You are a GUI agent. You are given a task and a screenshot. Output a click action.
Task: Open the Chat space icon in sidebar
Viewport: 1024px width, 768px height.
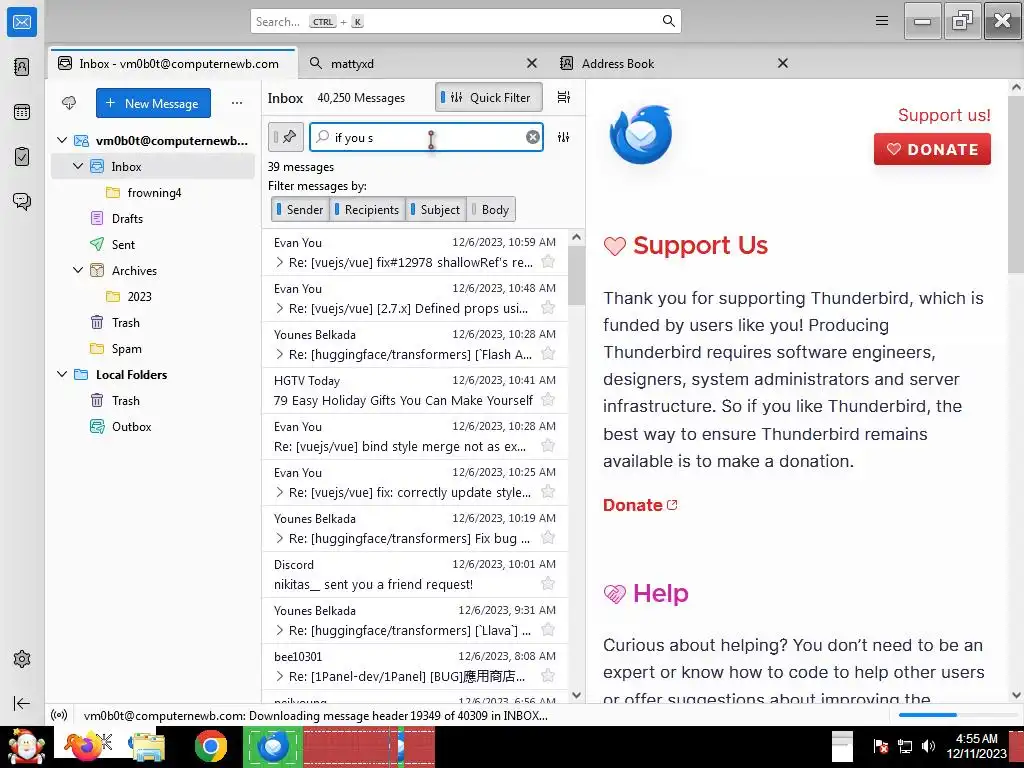tap(22, 201)
